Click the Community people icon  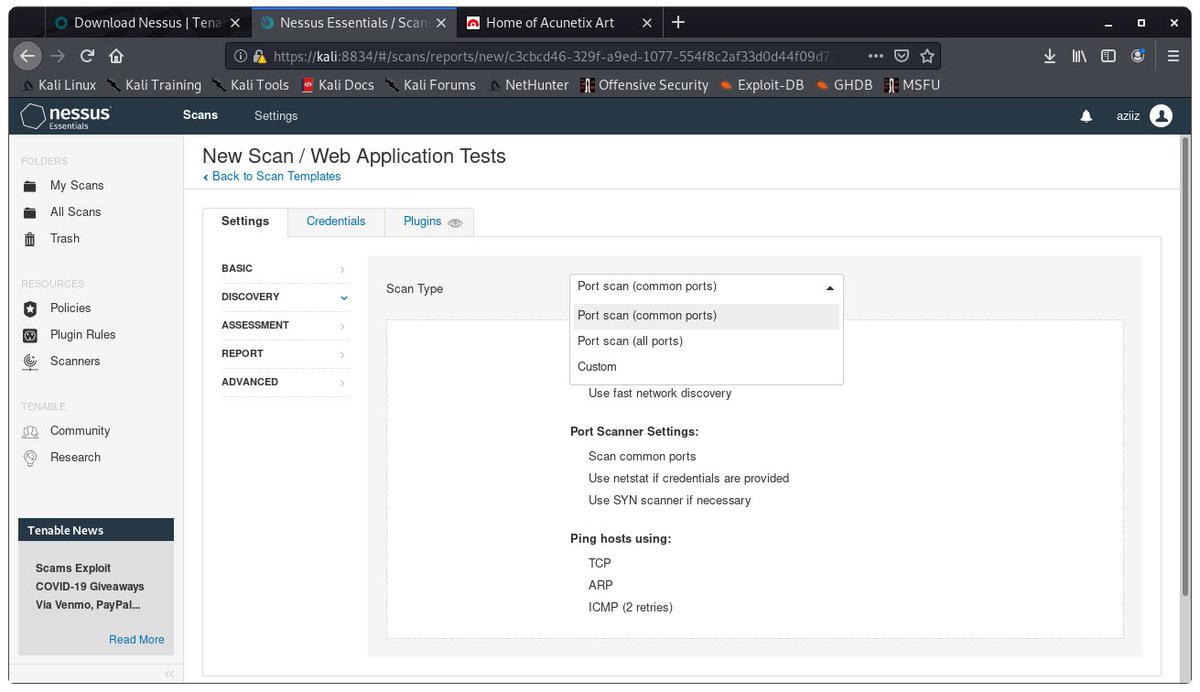tap(30, 431)
